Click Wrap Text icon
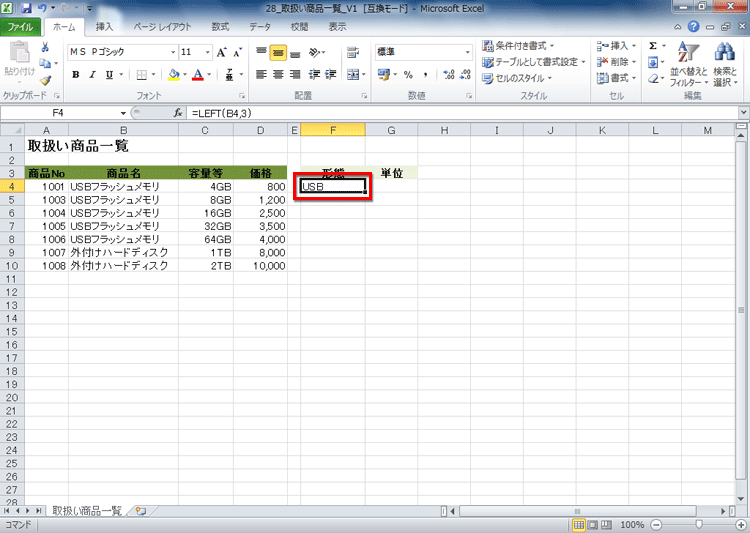The height and width of the screenshot is (533, 750). [x=353, y=52]
